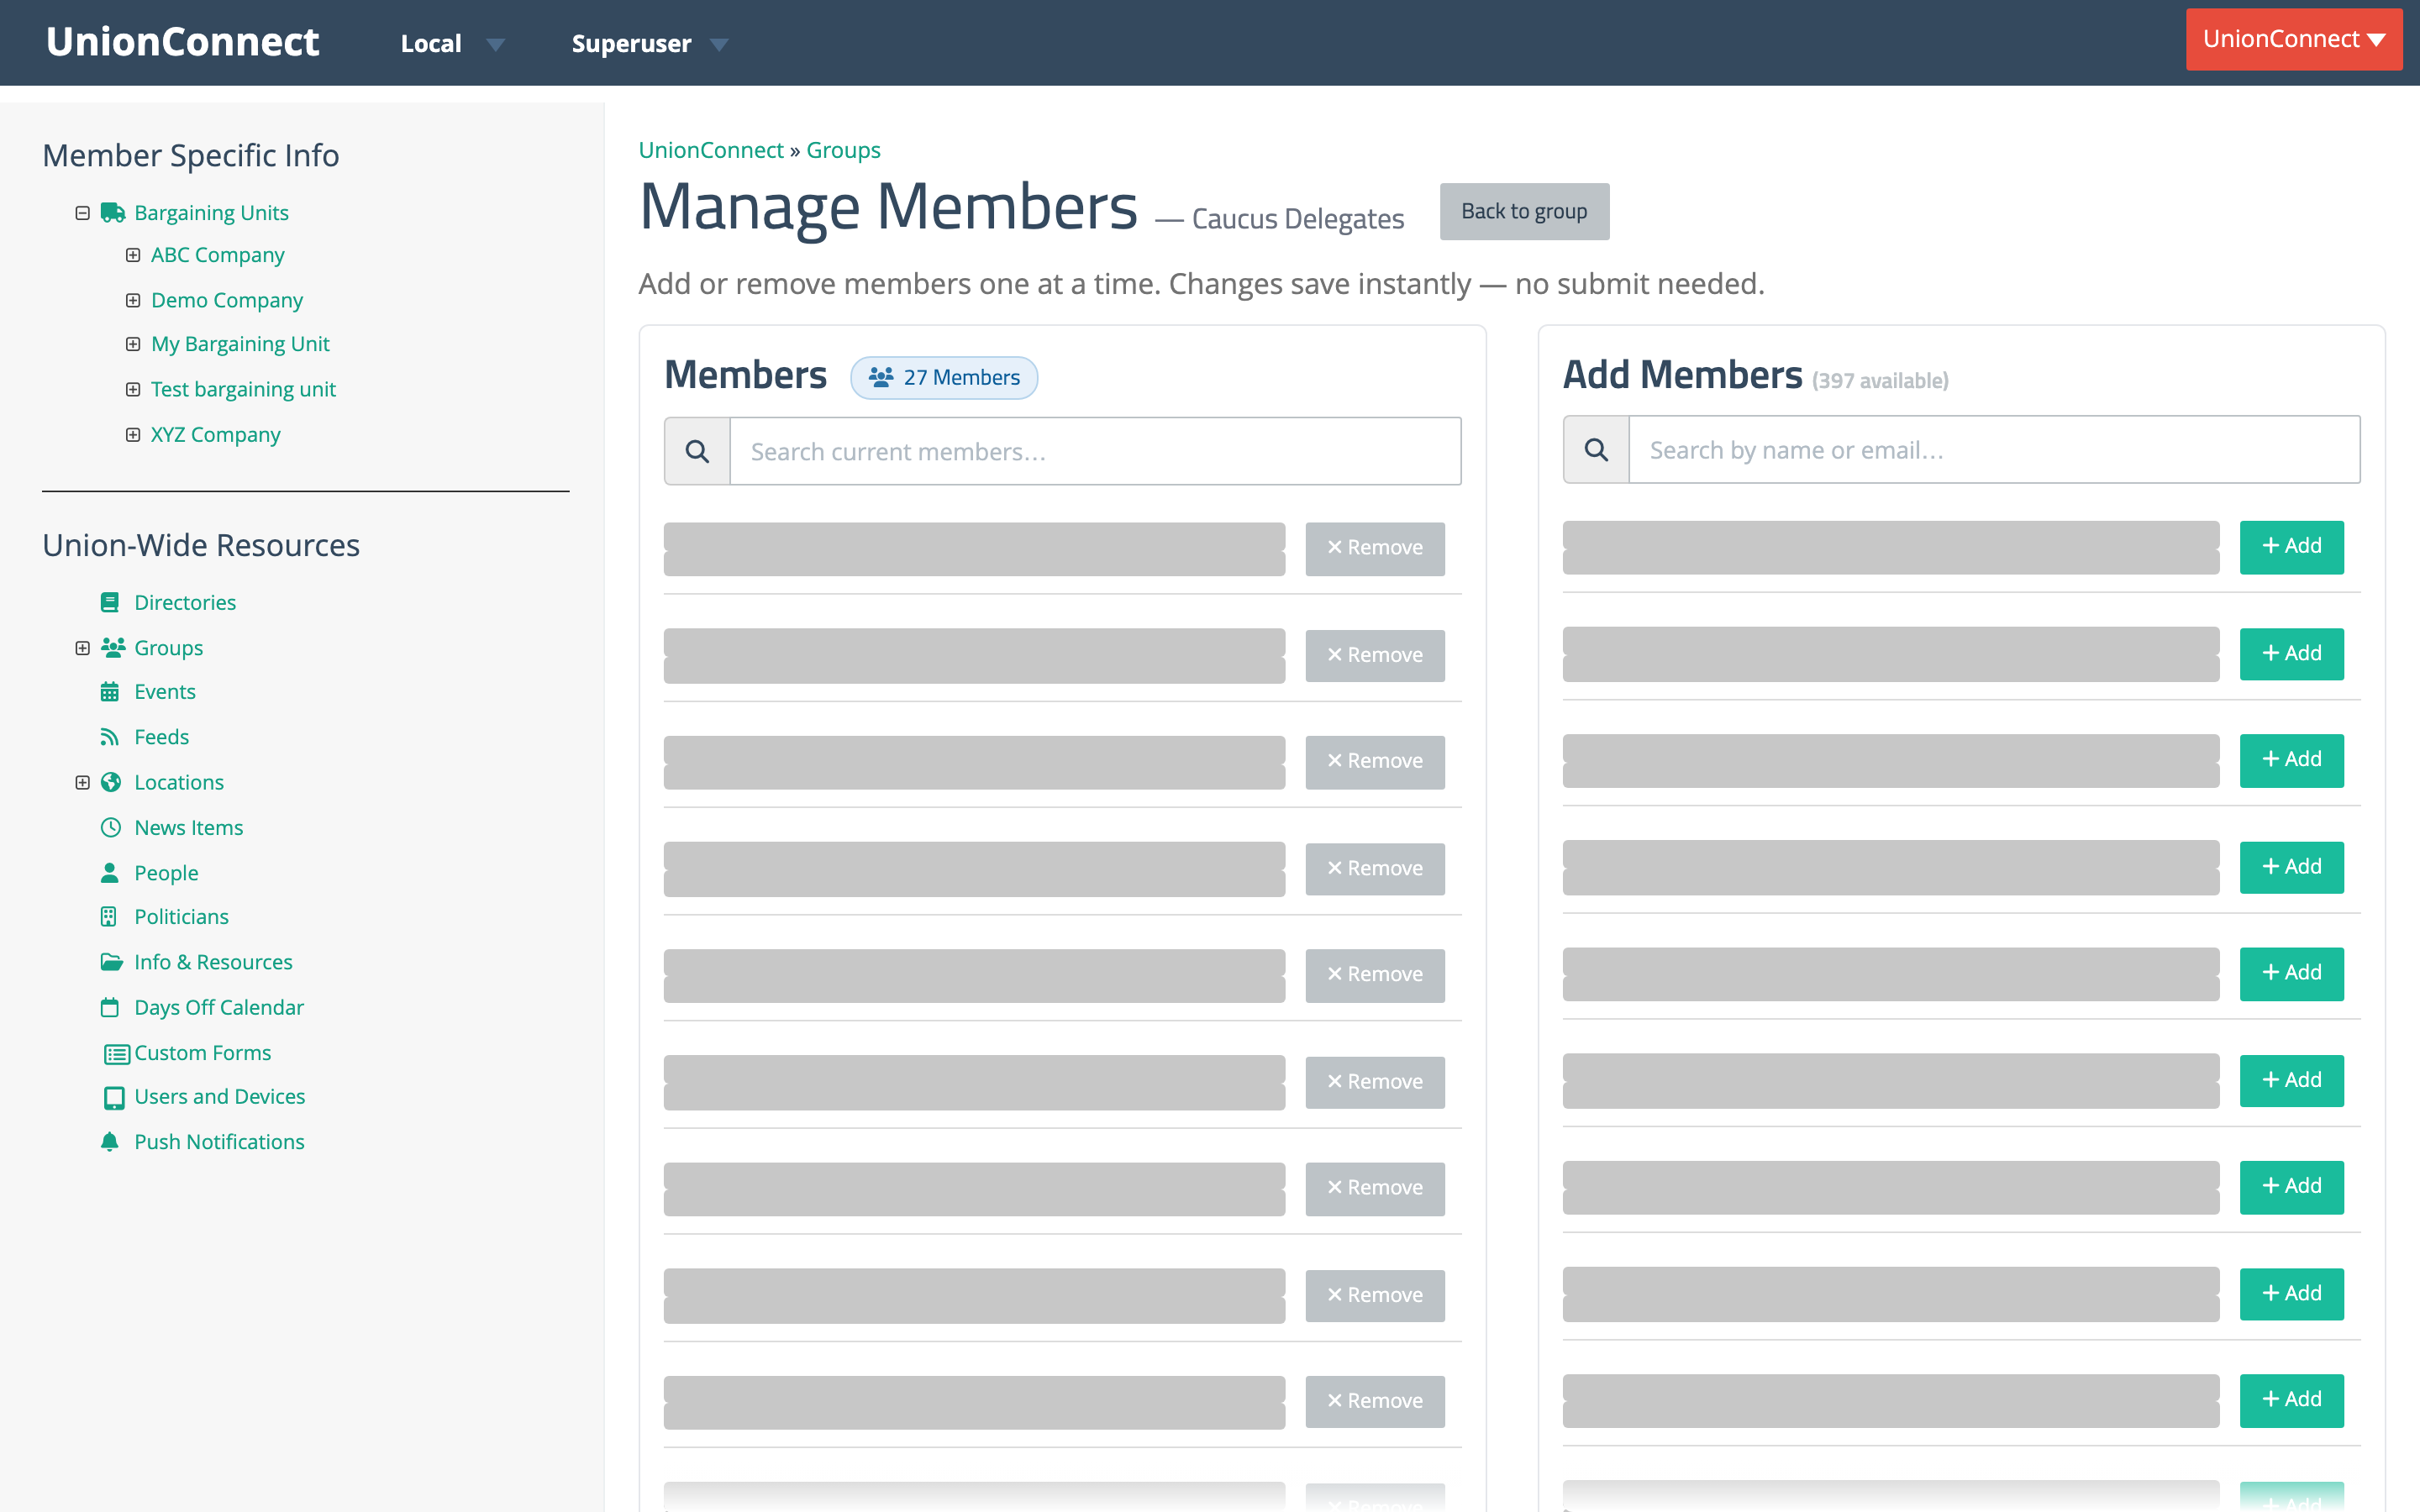Expand the XYZ Company node

[133, 435]
